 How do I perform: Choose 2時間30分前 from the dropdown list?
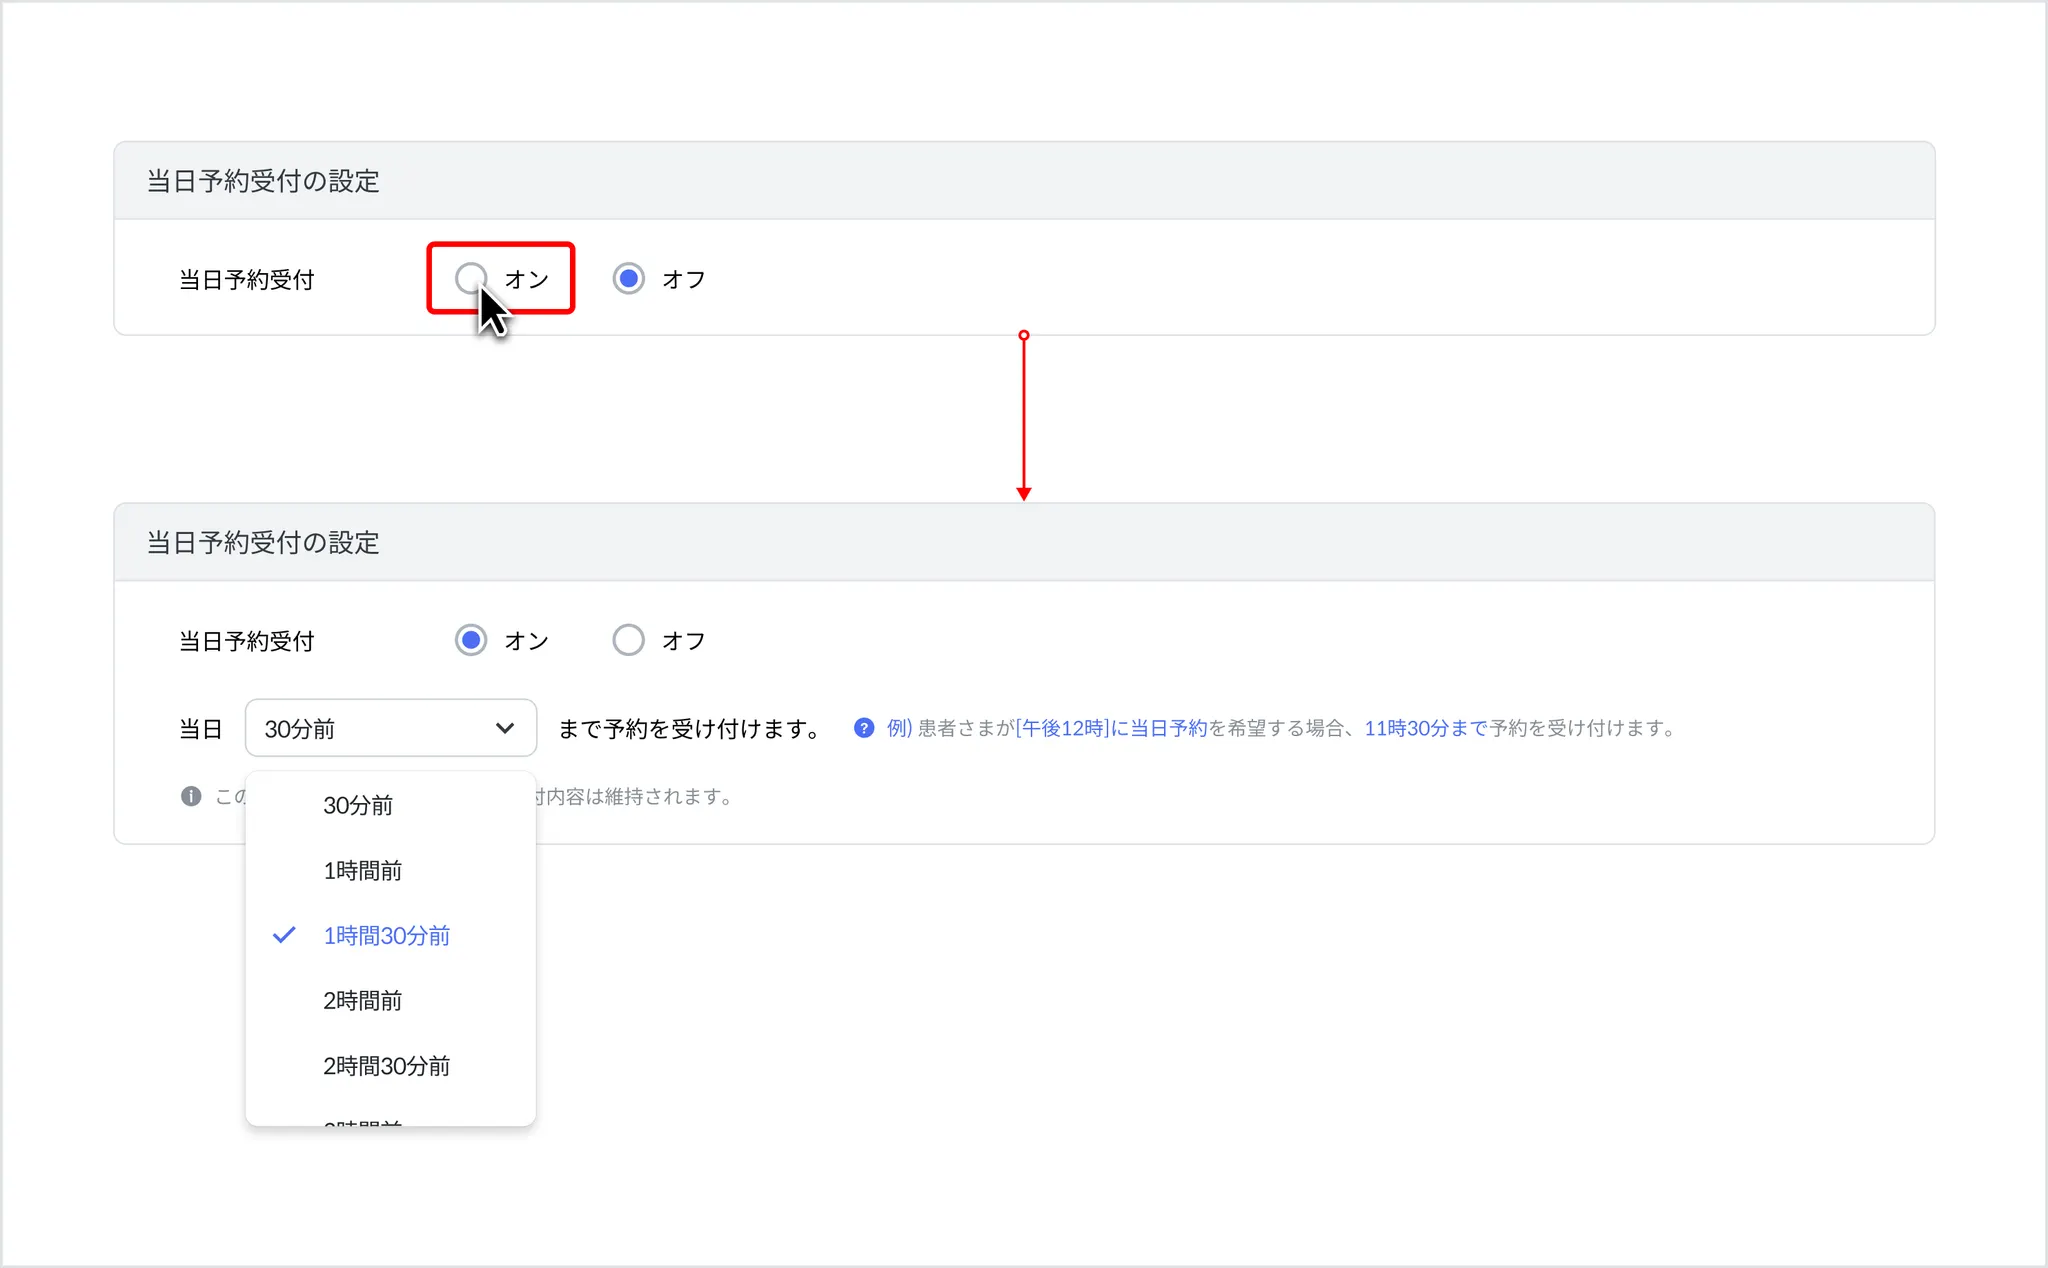[x=386, y=1065]
